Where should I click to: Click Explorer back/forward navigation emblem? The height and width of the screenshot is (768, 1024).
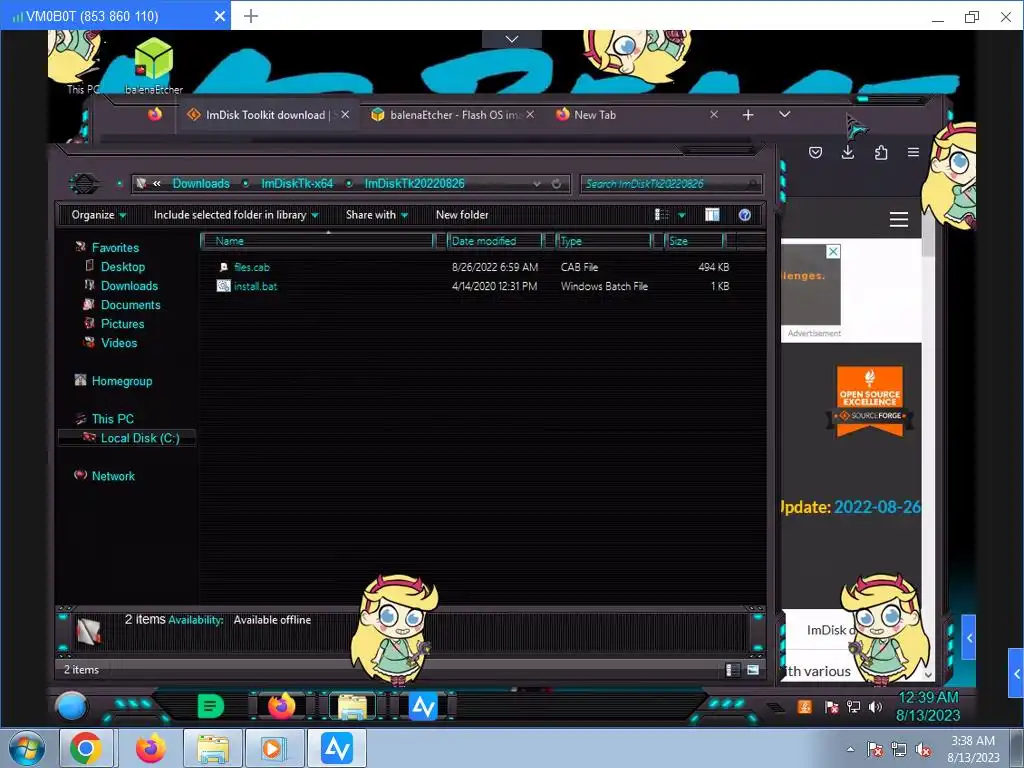84,184
